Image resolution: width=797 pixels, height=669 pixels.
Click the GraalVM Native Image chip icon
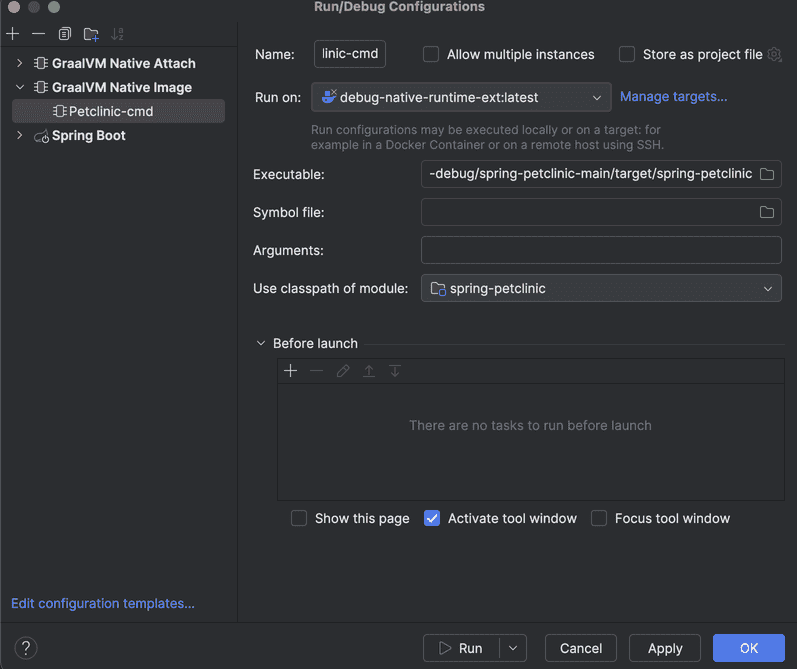click(x=41, y=87)
